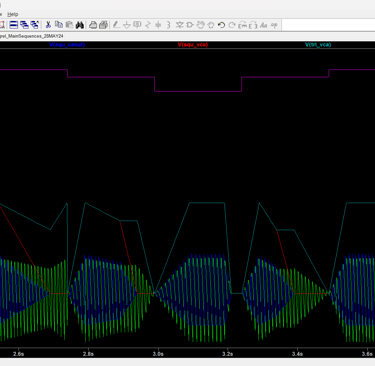Image resolution: width=375 pixels, height=366 pixels.
Task: Select the SPICE directive '.op' tool
Action: 274,25
